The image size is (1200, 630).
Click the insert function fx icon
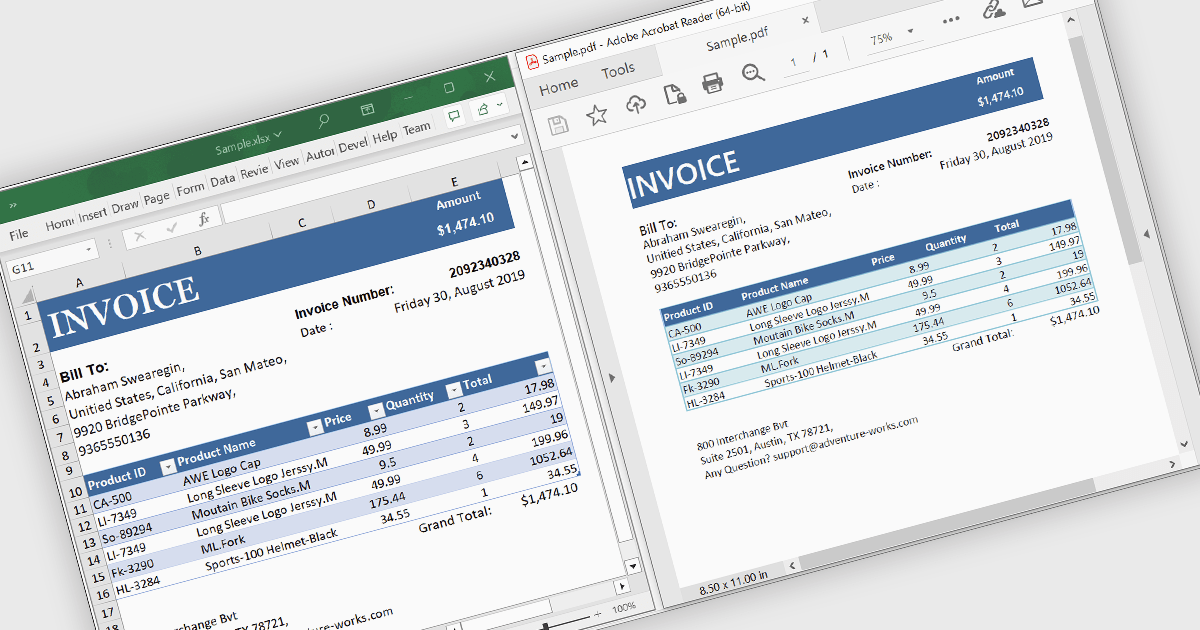click(x=203, y=219)
